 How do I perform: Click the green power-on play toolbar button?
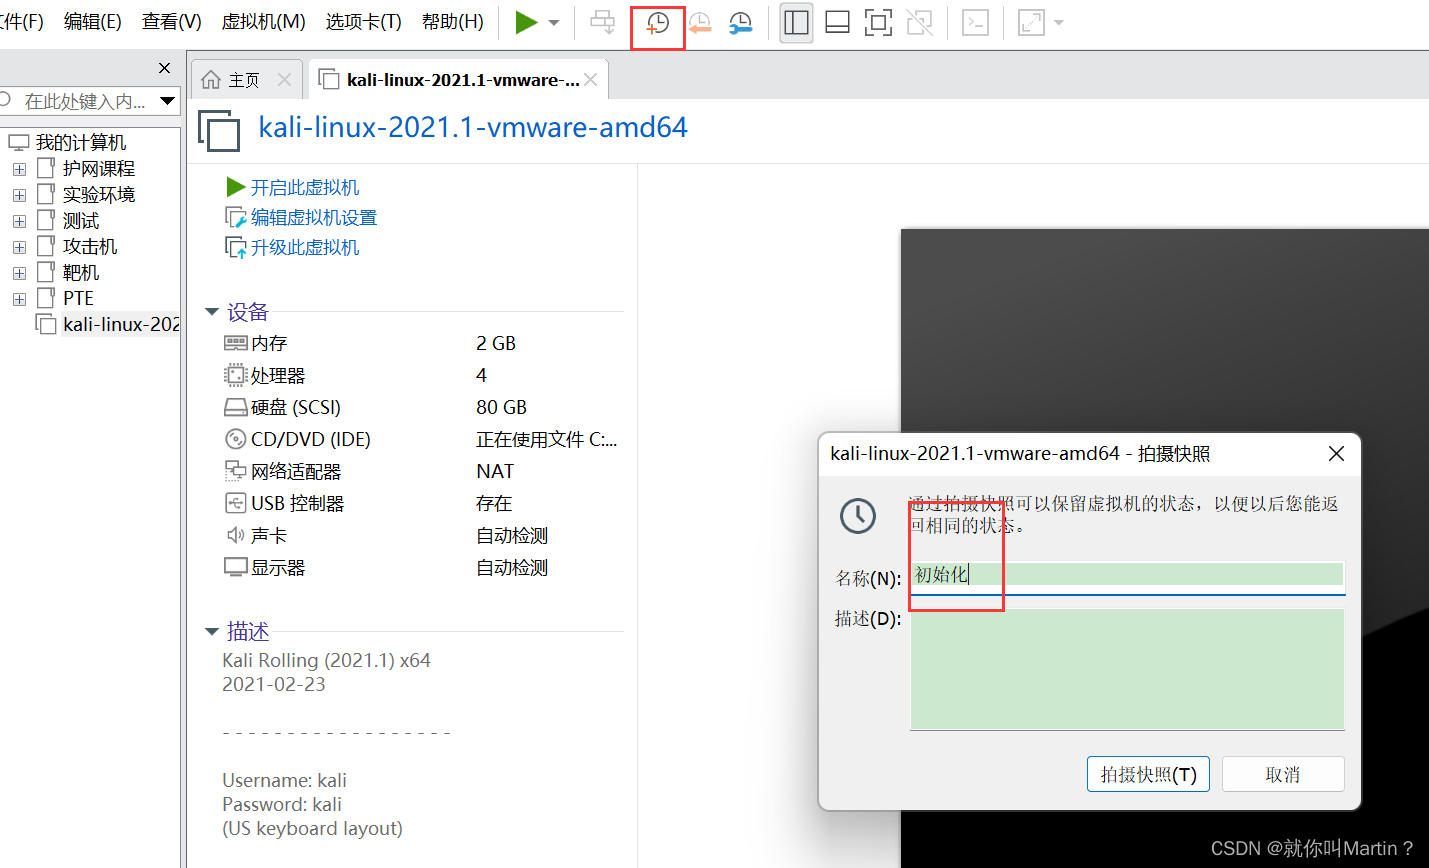[526, 22]
